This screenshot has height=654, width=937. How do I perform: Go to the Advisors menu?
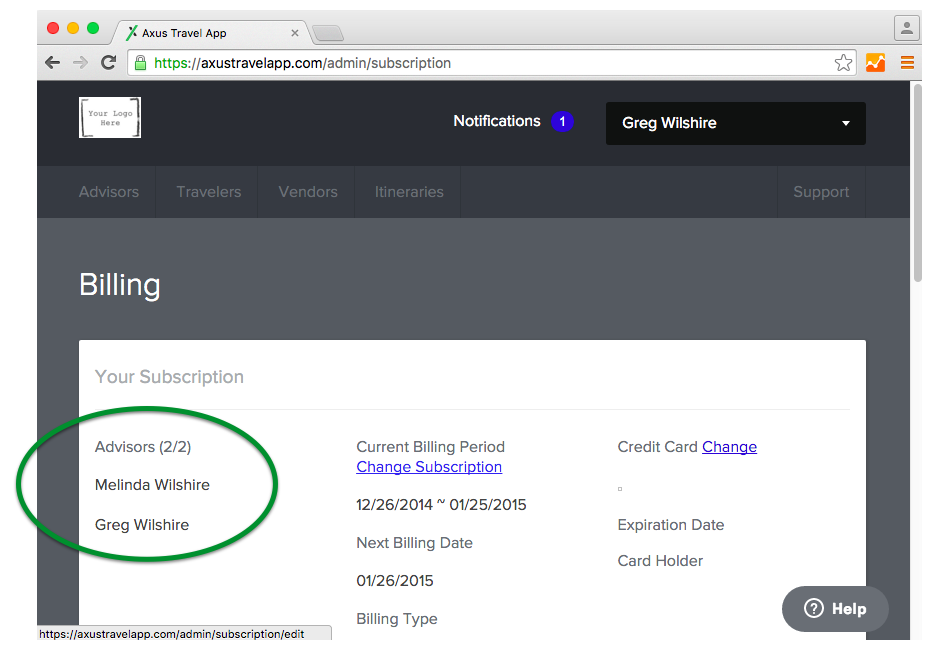tap(109, 192)
